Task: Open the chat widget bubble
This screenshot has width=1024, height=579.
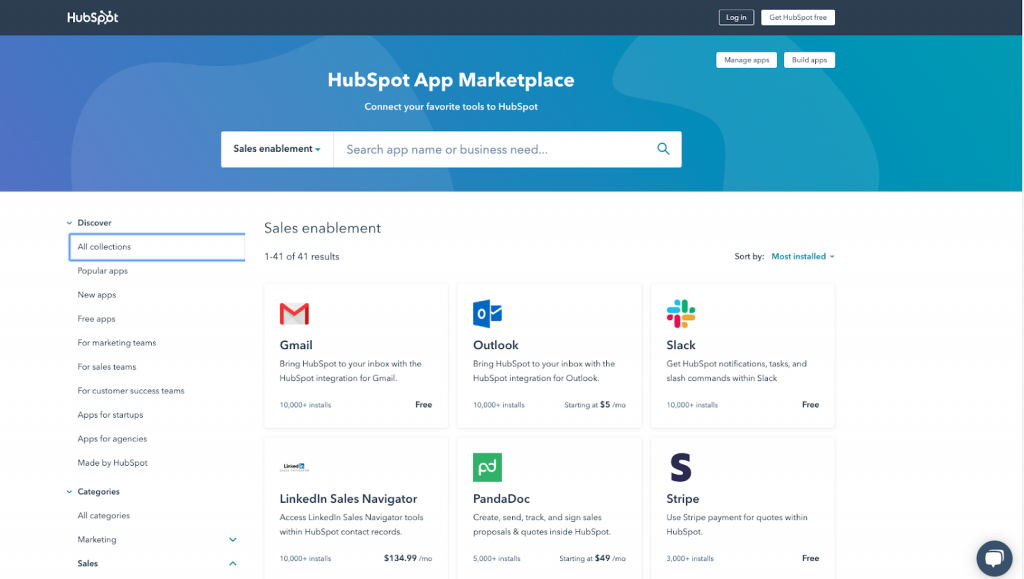Action: 994,558
